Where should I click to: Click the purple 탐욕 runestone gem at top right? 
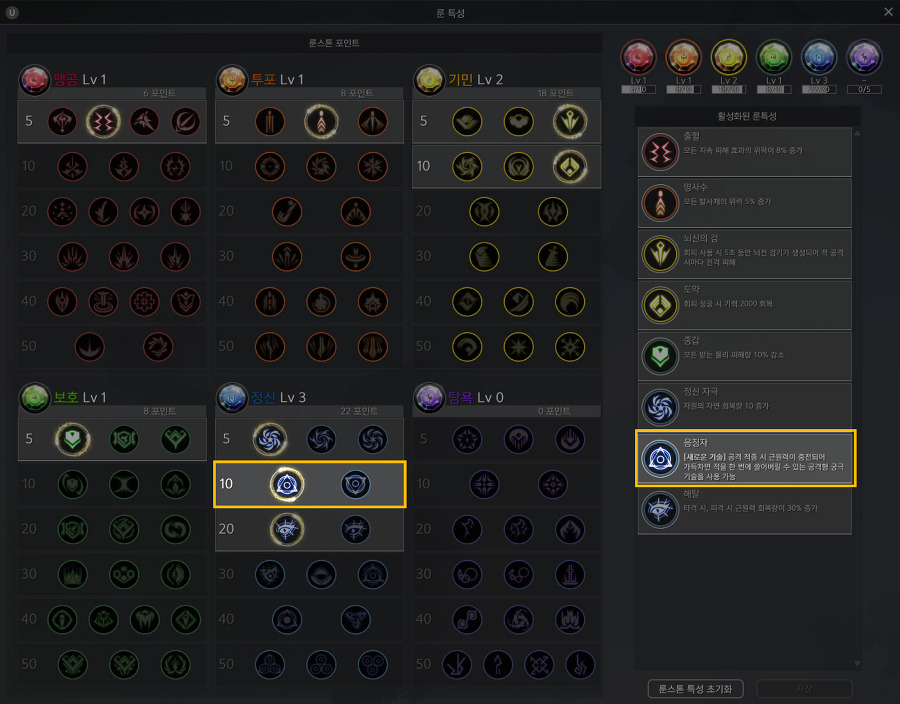pyautogui.click(x=864, y=57)
